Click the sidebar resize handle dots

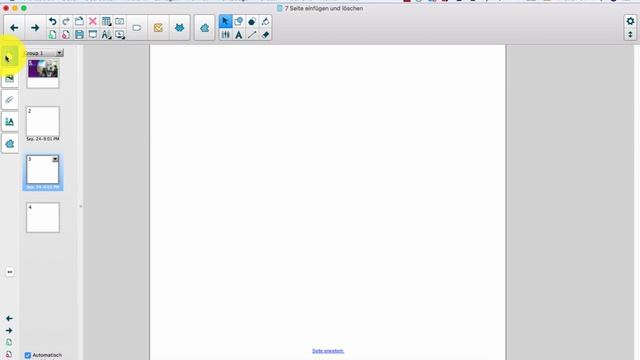[x=80, y=206]
